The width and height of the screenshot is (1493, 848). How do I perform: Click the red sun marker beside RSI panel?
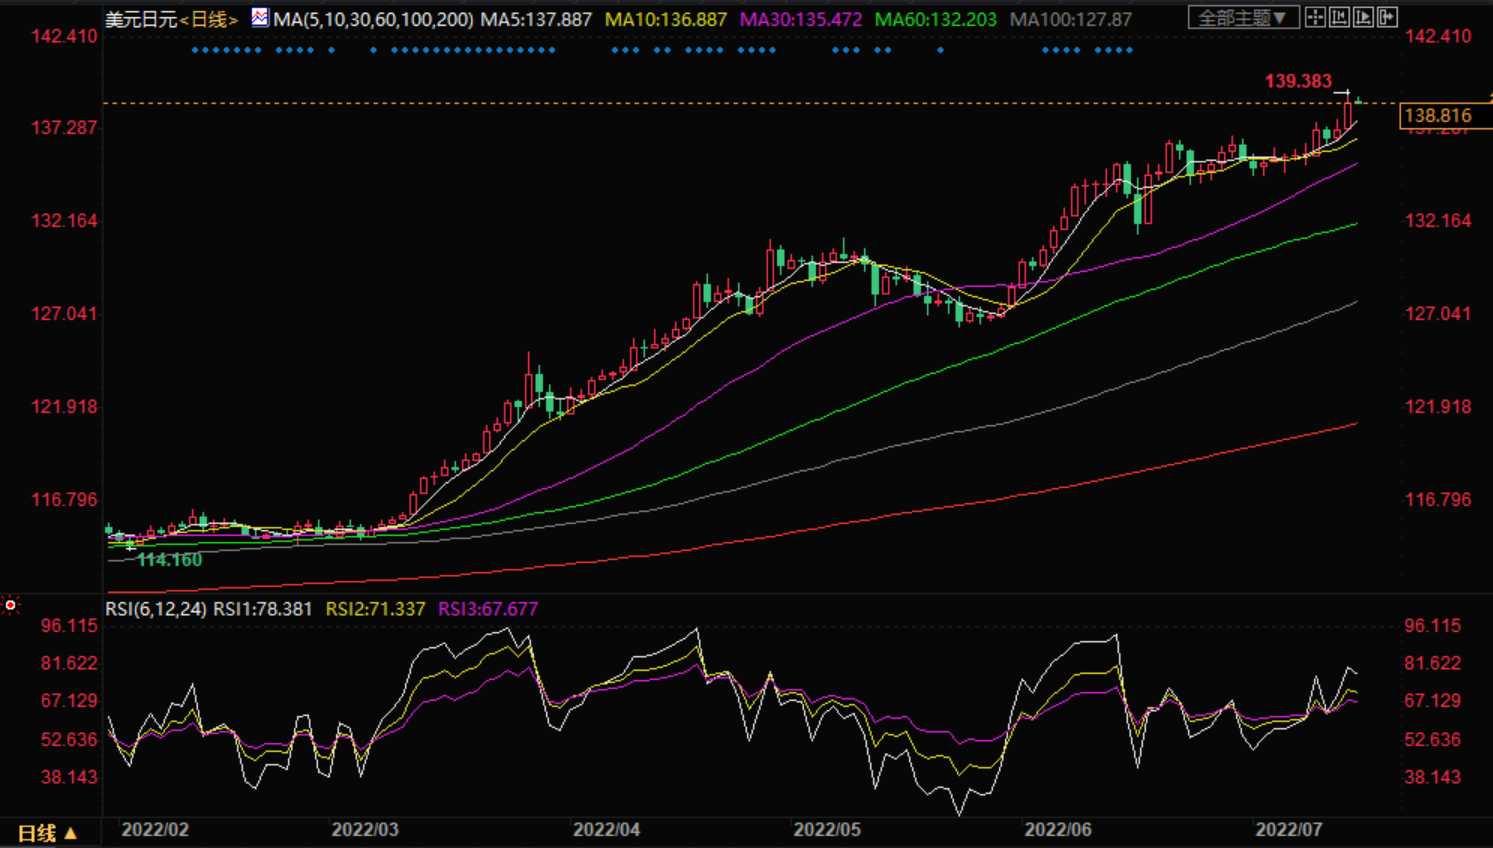coord(11,604)
